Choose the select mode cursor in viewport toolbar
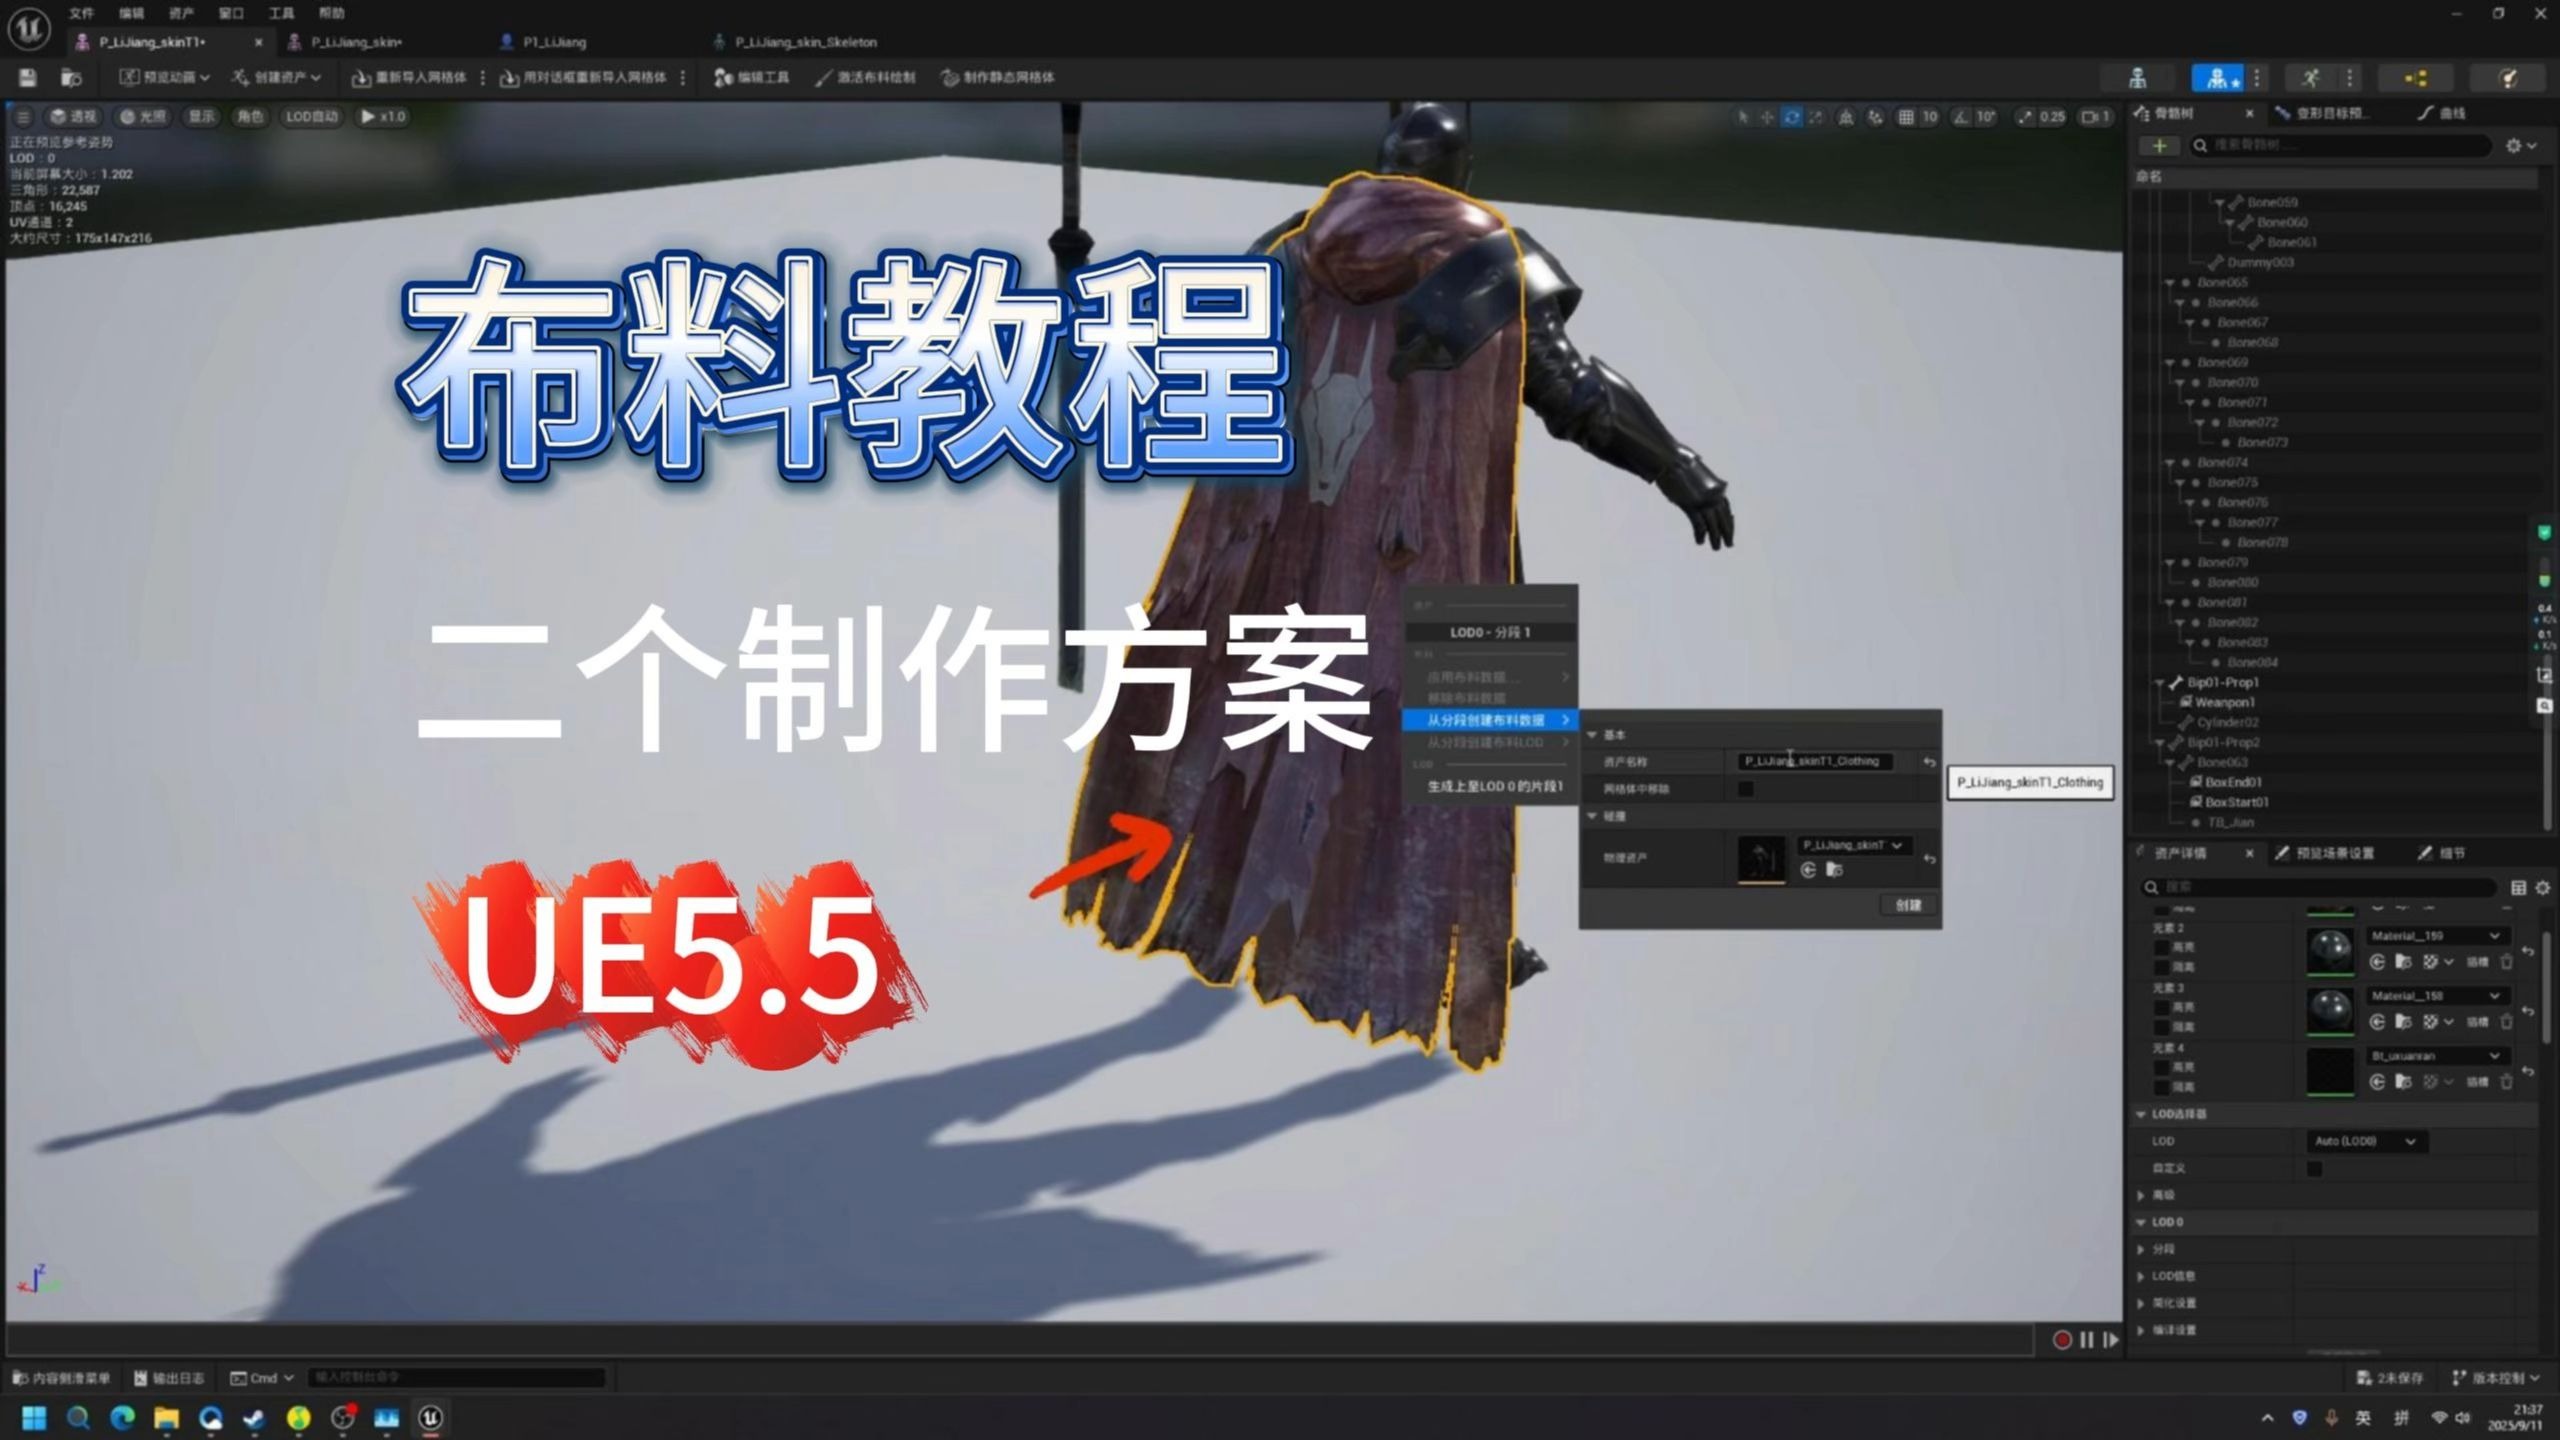2560x1440 pixels. (1743, 117)
